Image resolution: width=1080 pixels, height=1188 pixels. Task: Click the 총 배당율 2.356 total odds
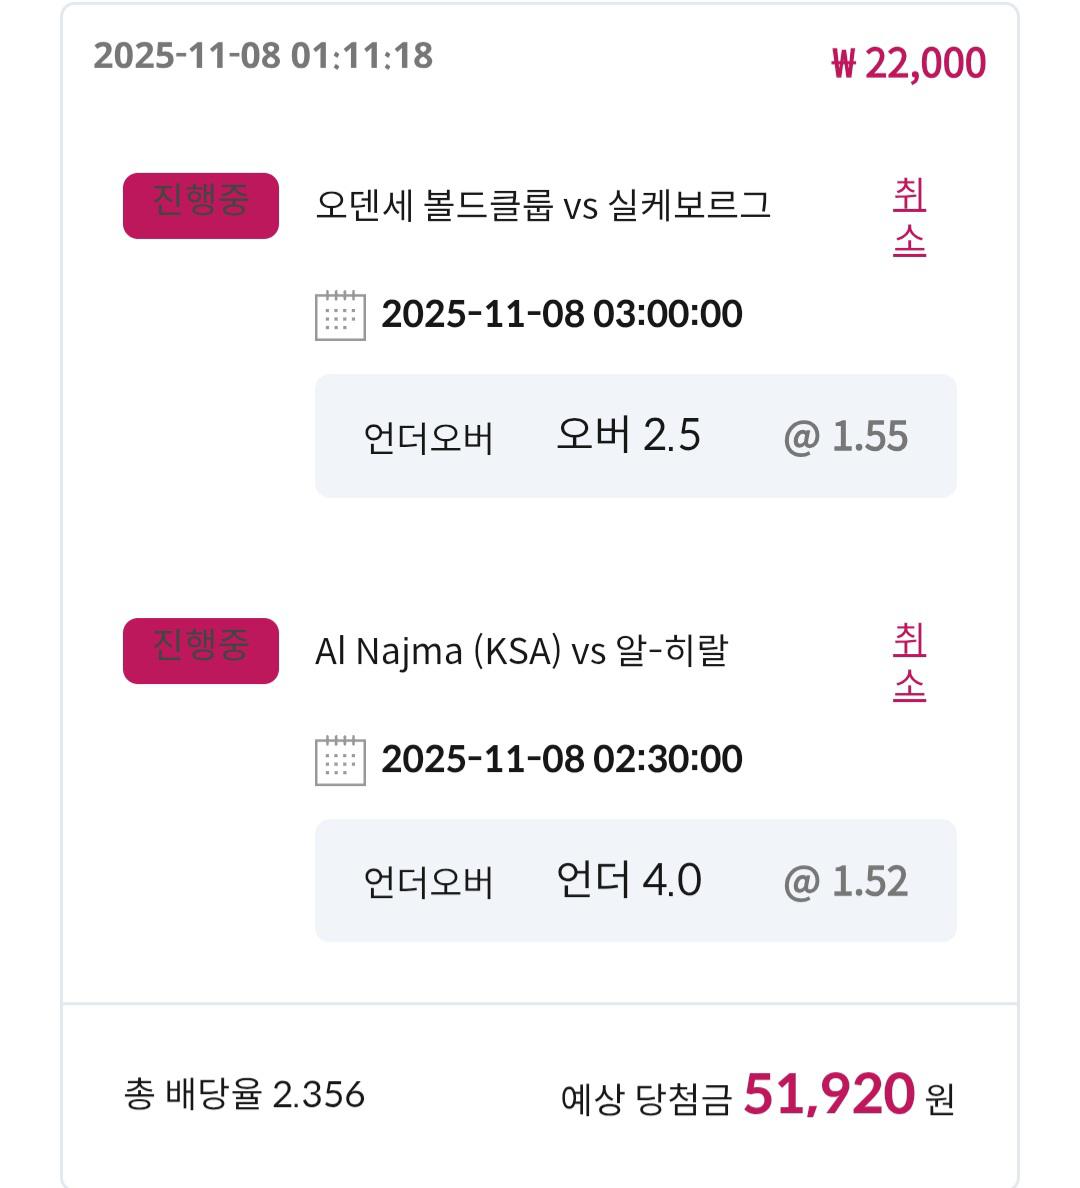click(244, 1094)
